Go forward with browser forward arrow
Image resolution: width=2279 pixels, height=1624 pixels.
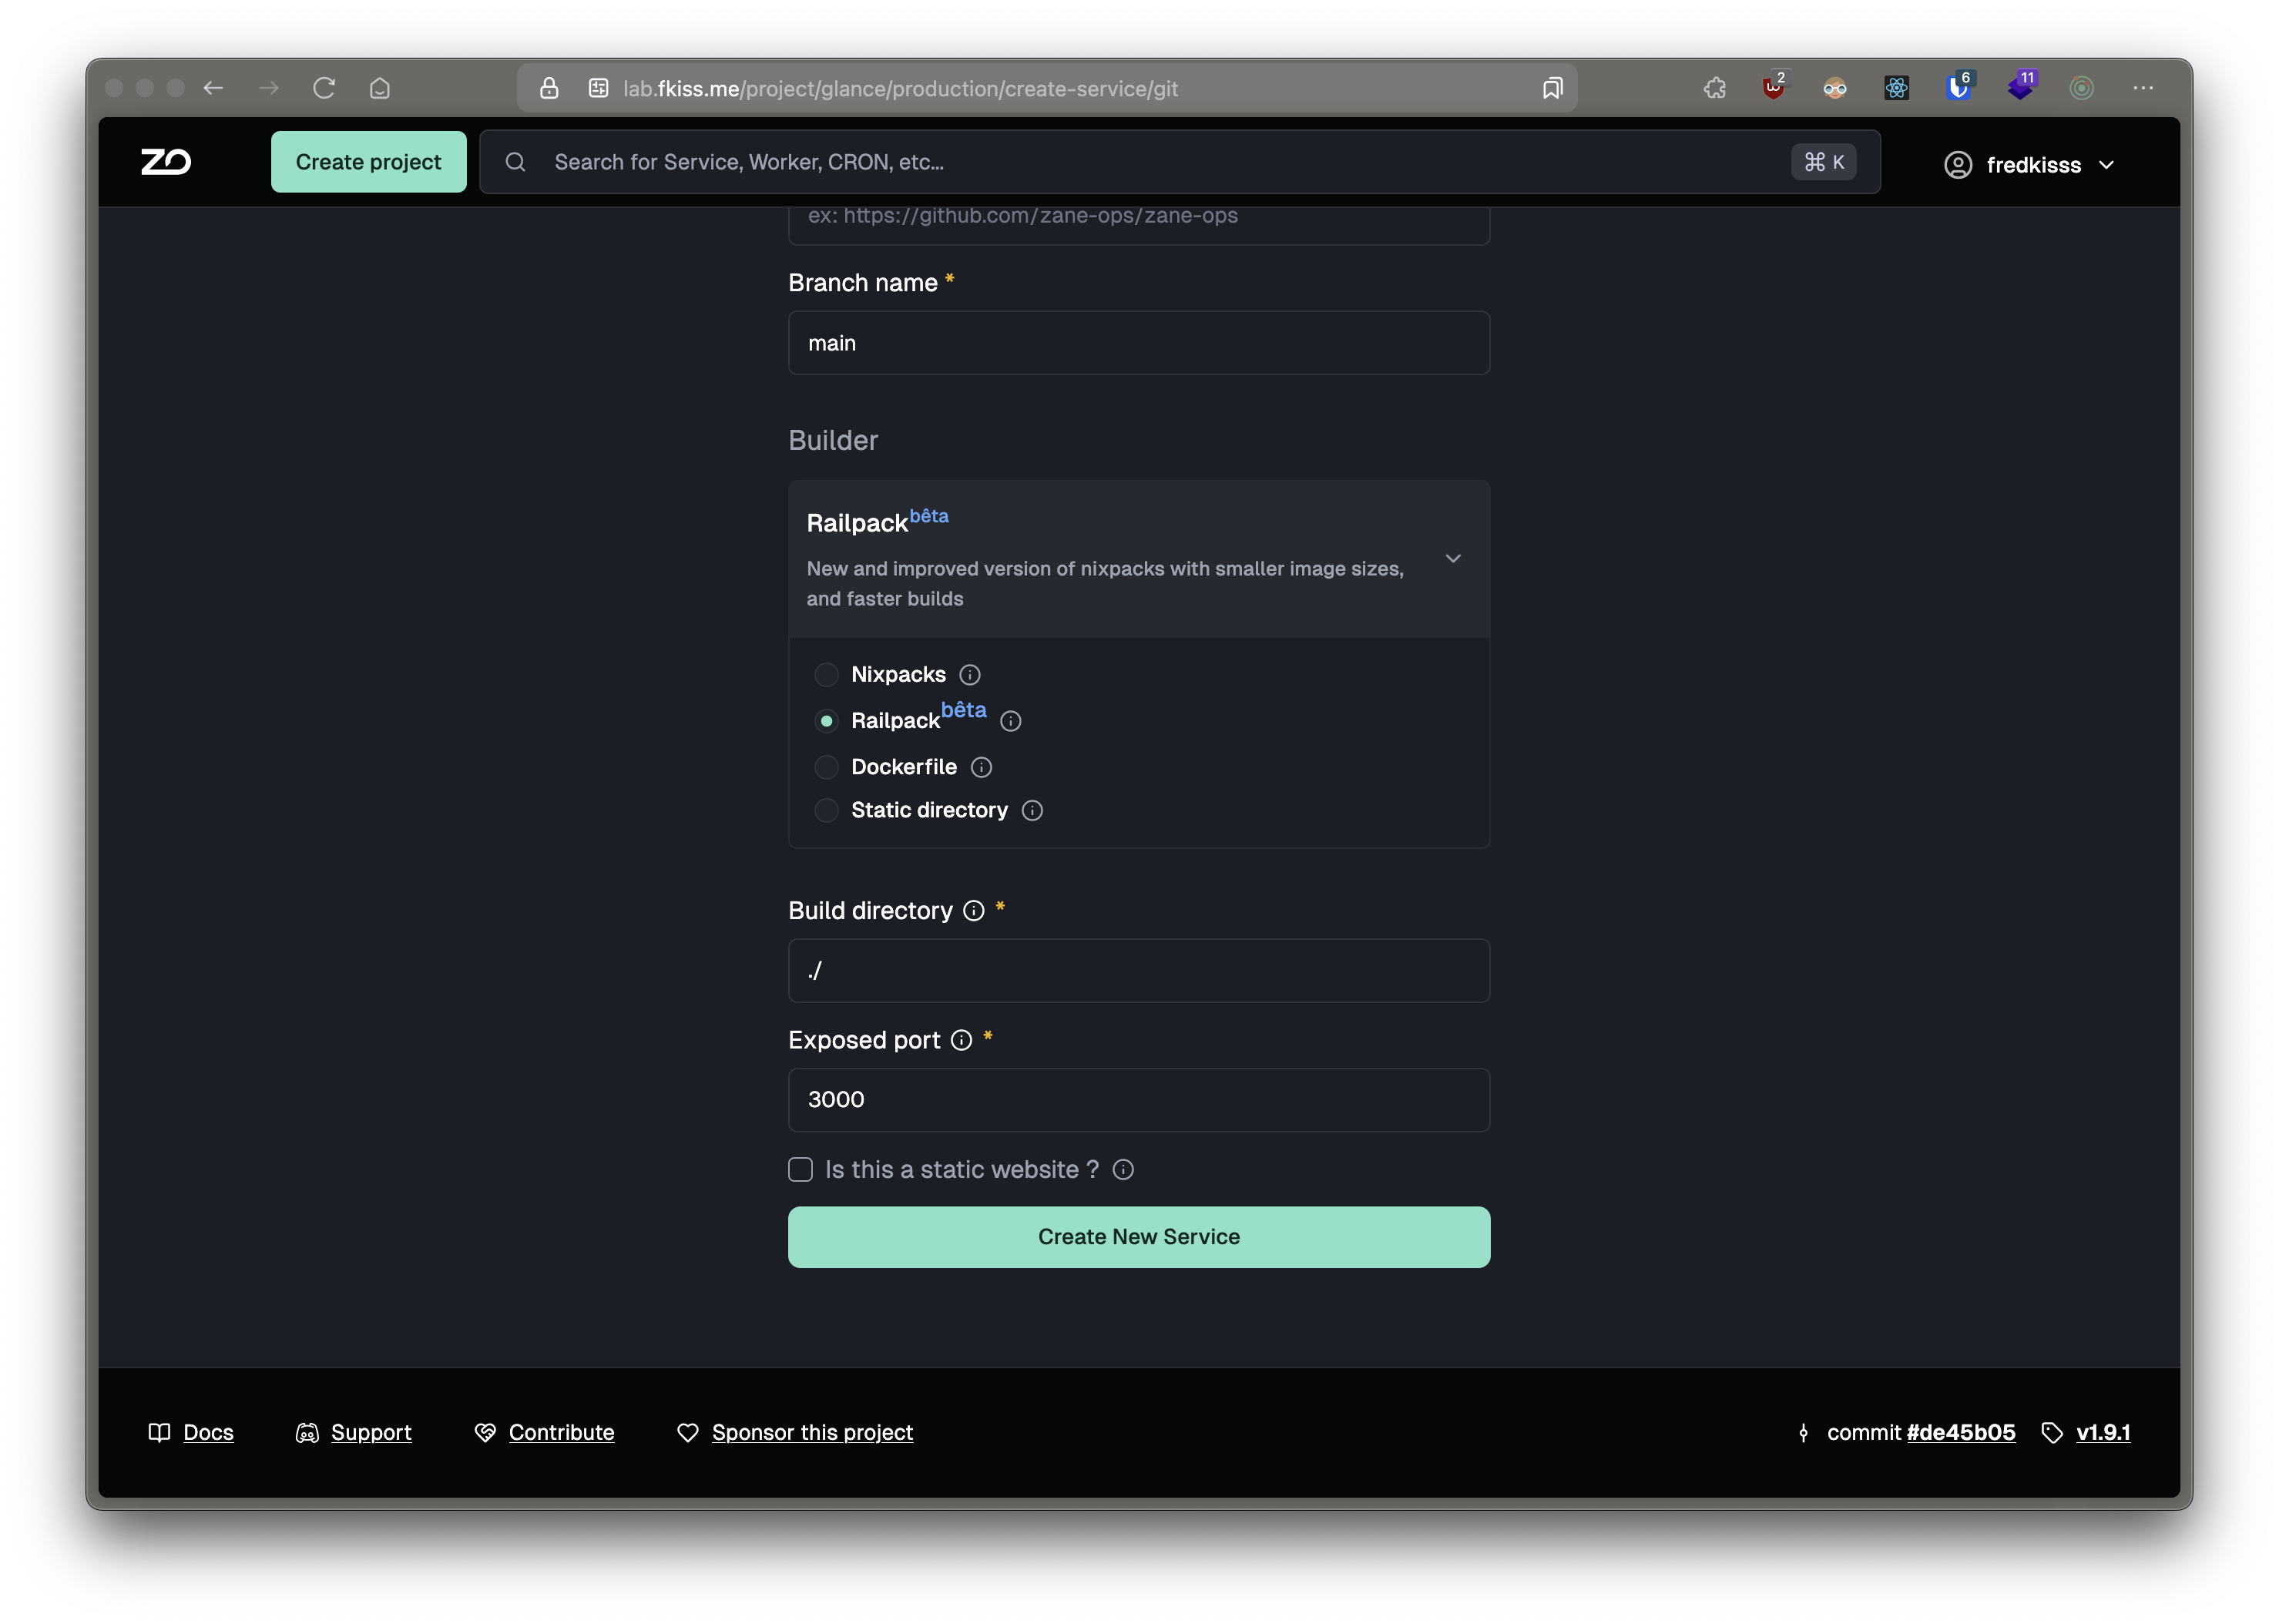pyautogui.click(x=268, y=88)
